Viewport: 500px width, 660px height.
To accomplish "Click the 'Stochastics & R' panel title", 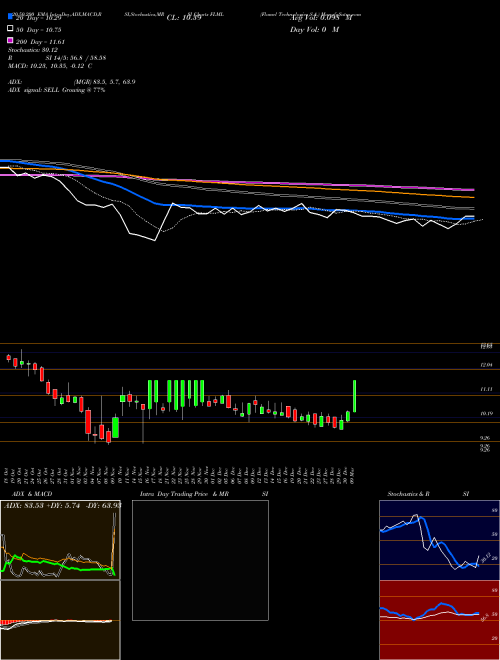I will 409,494.
